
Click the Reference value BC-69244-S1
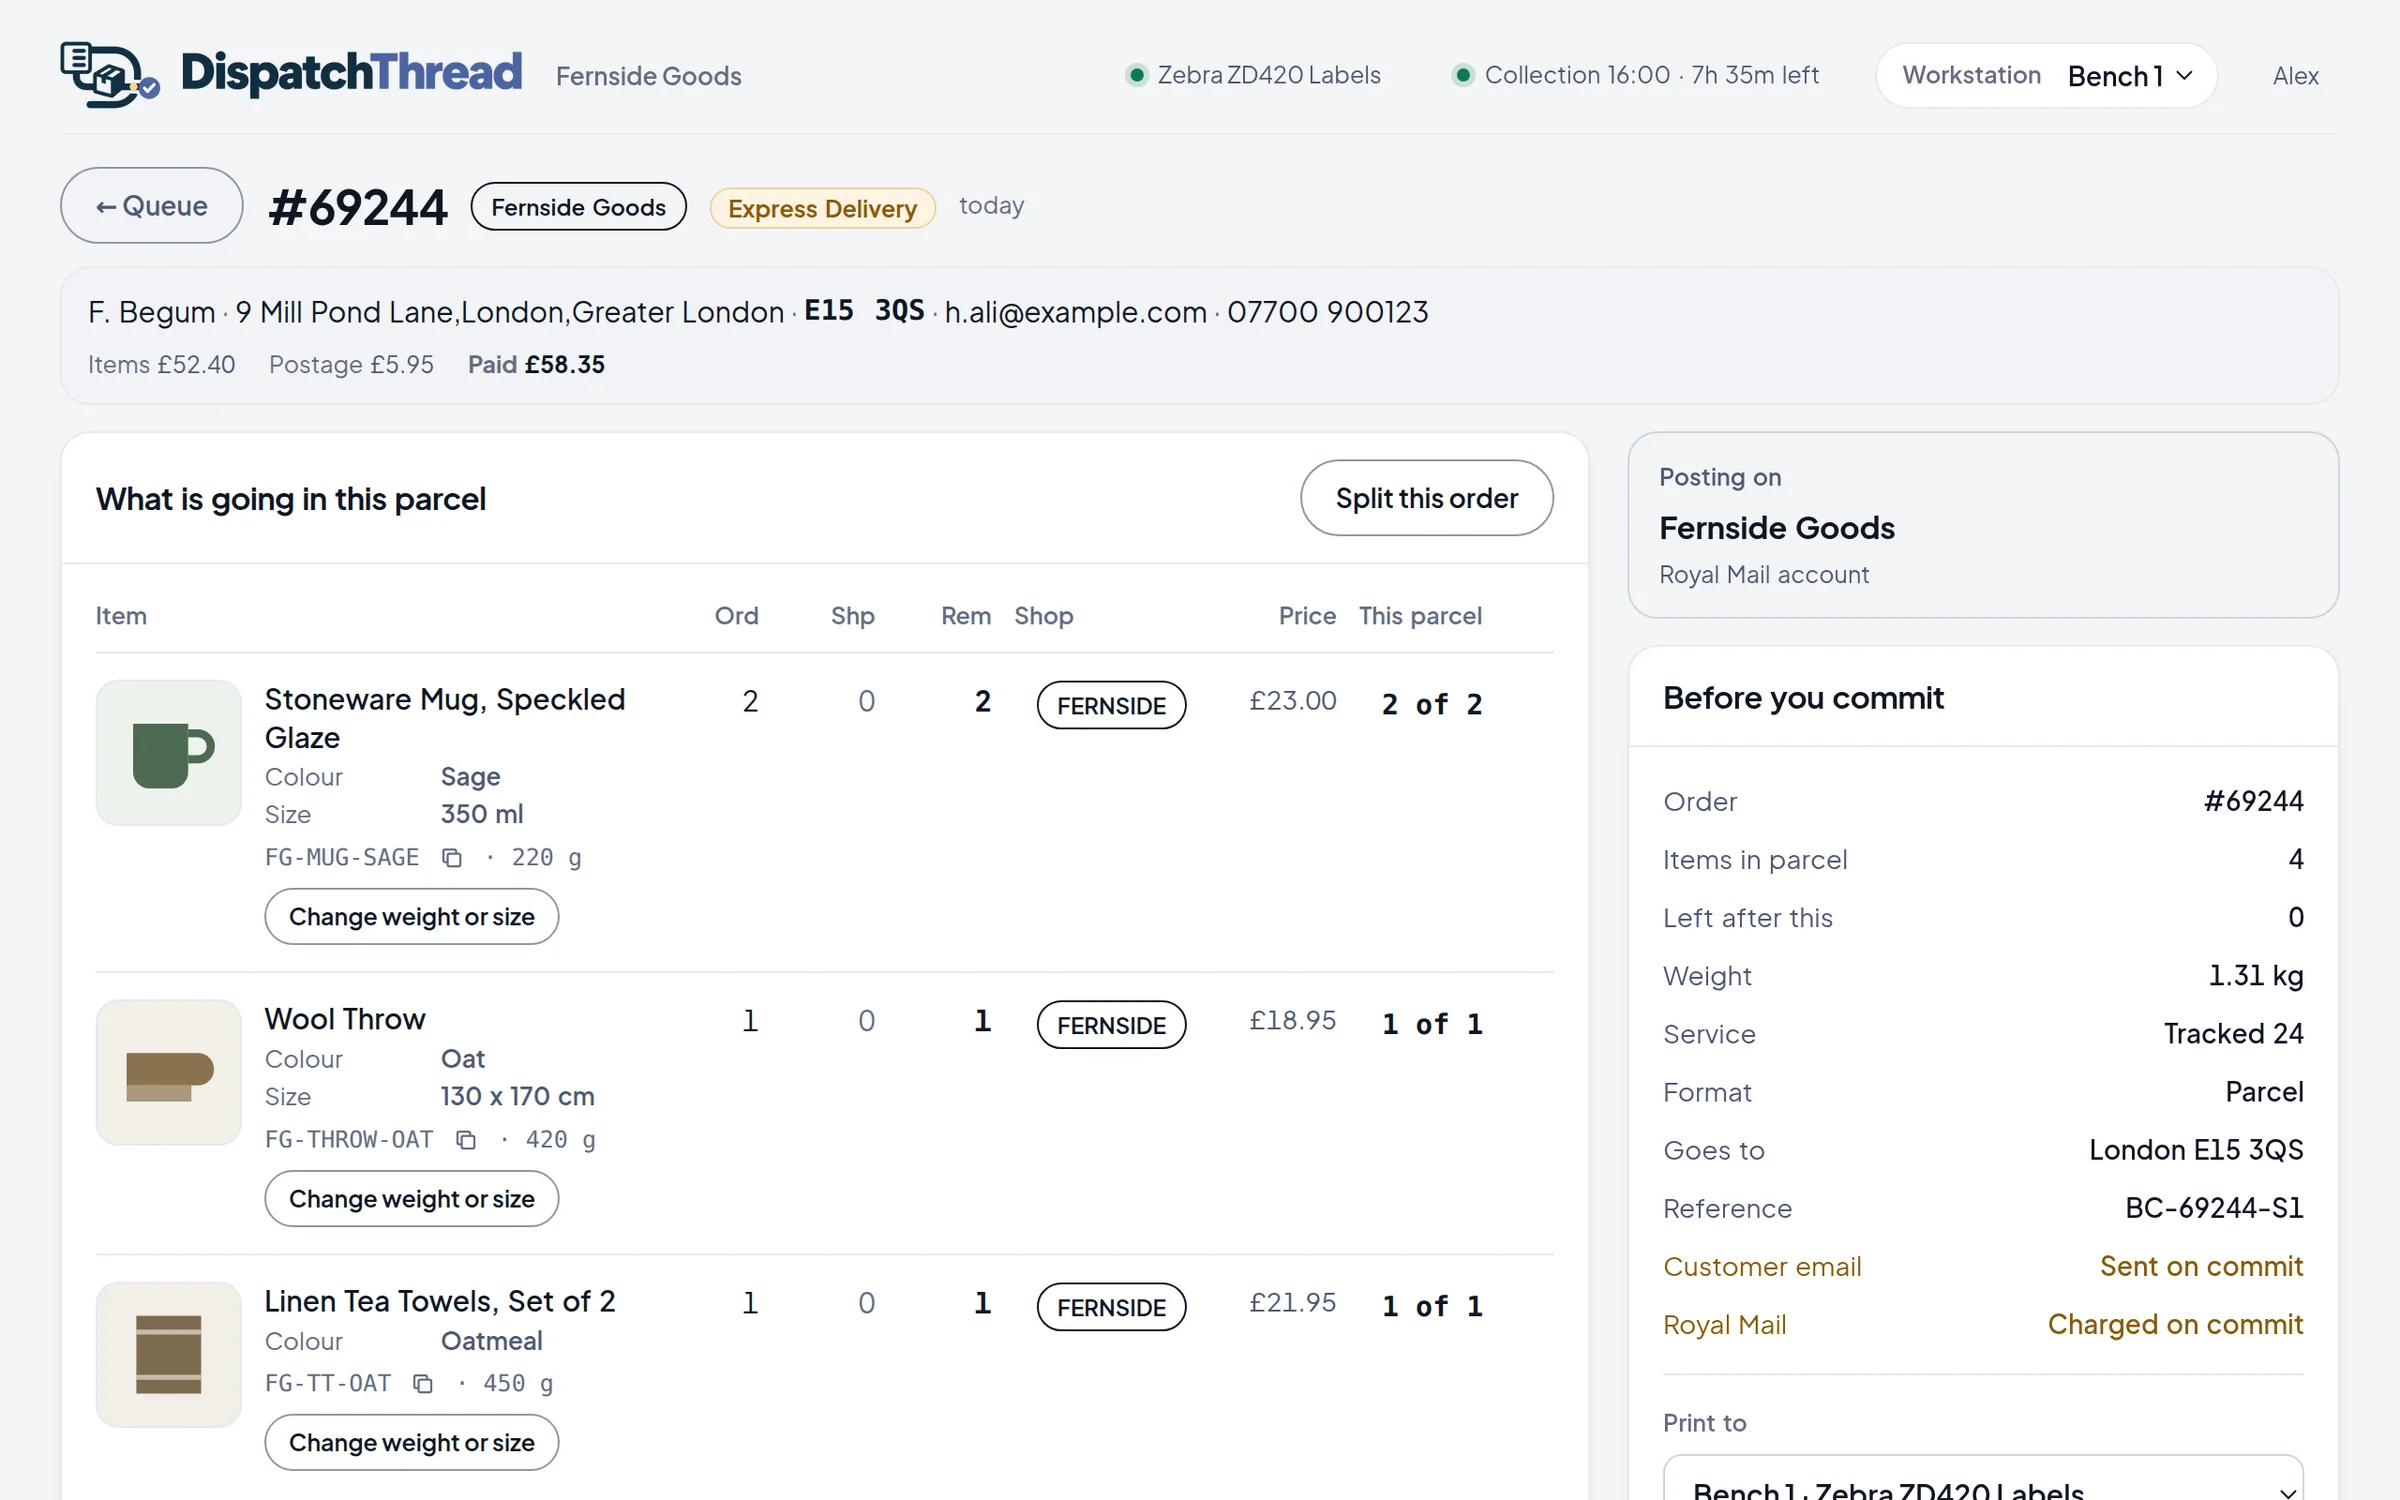[x=2214, y=1208]
